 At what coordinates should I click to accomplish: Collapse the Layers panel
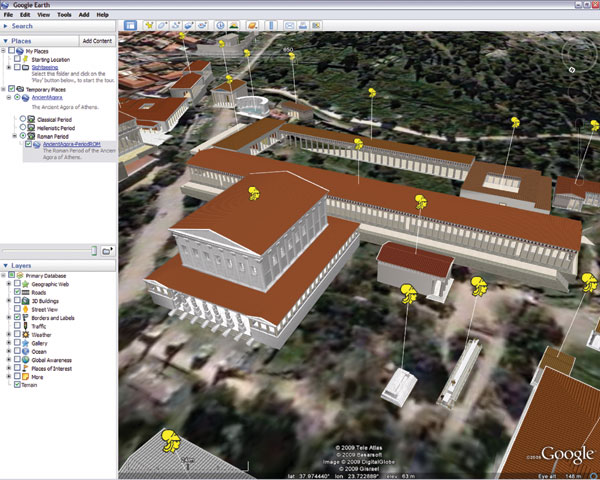(5, 265)
